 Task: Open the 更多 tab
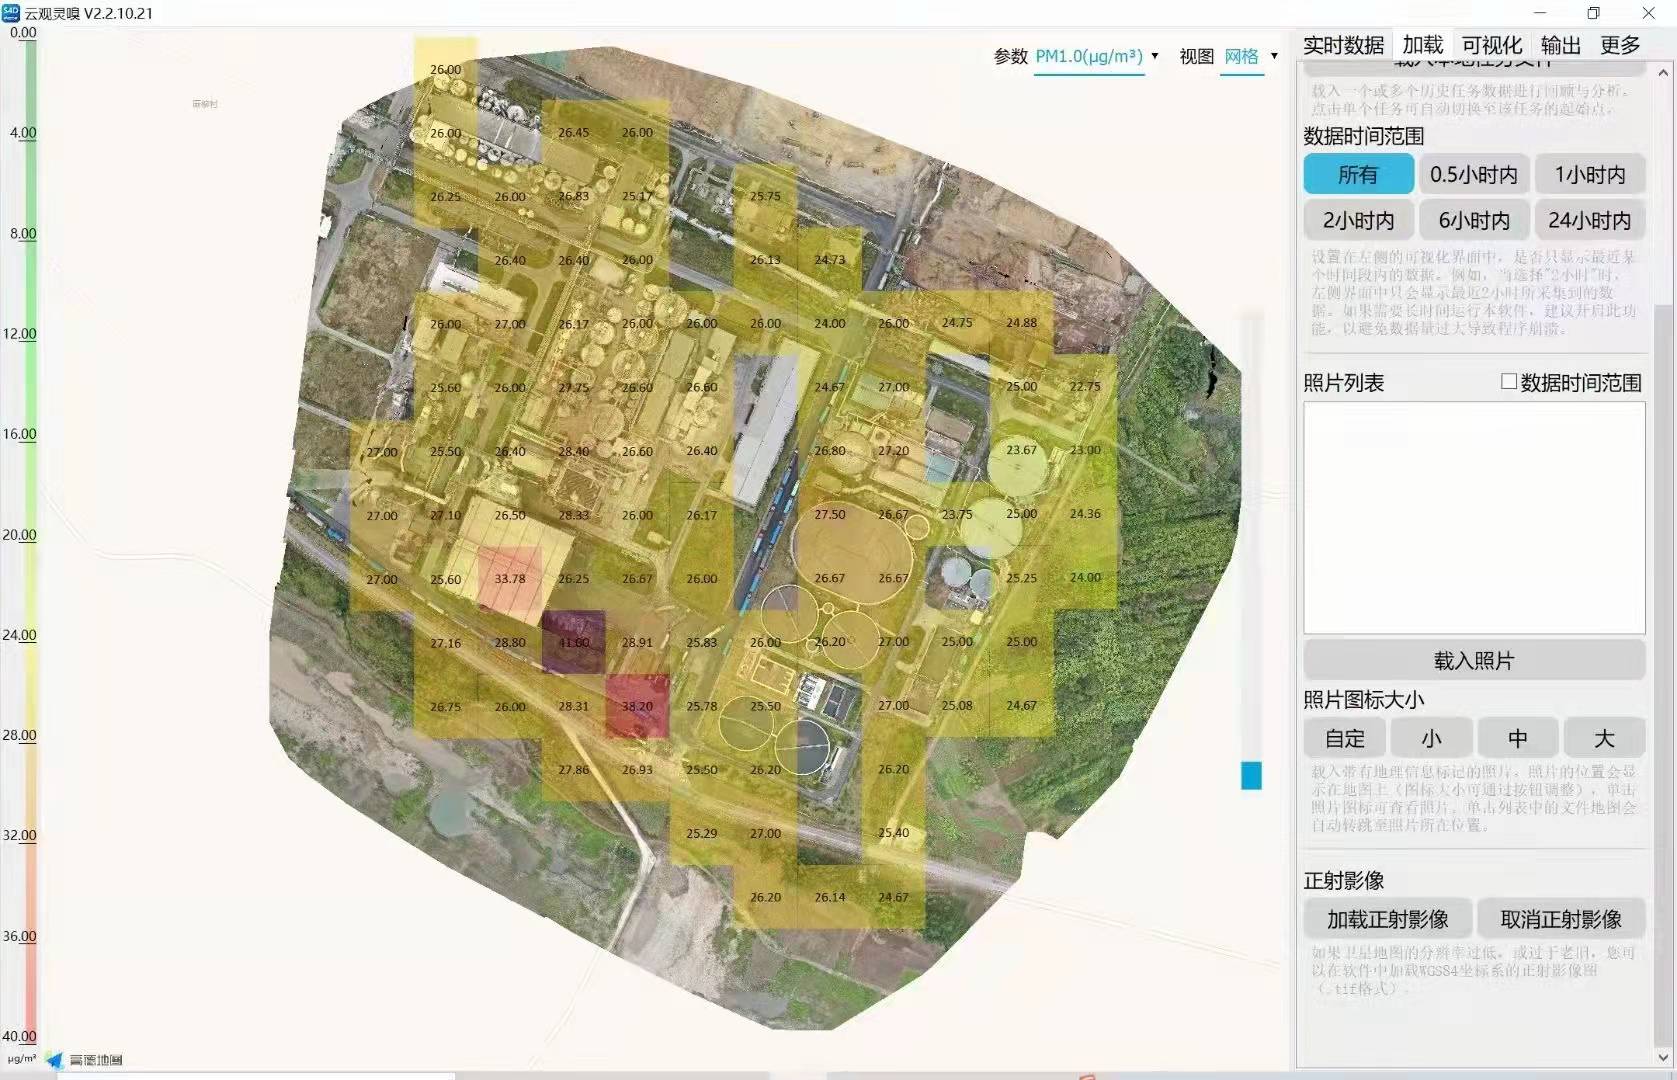click(1619, 45)
